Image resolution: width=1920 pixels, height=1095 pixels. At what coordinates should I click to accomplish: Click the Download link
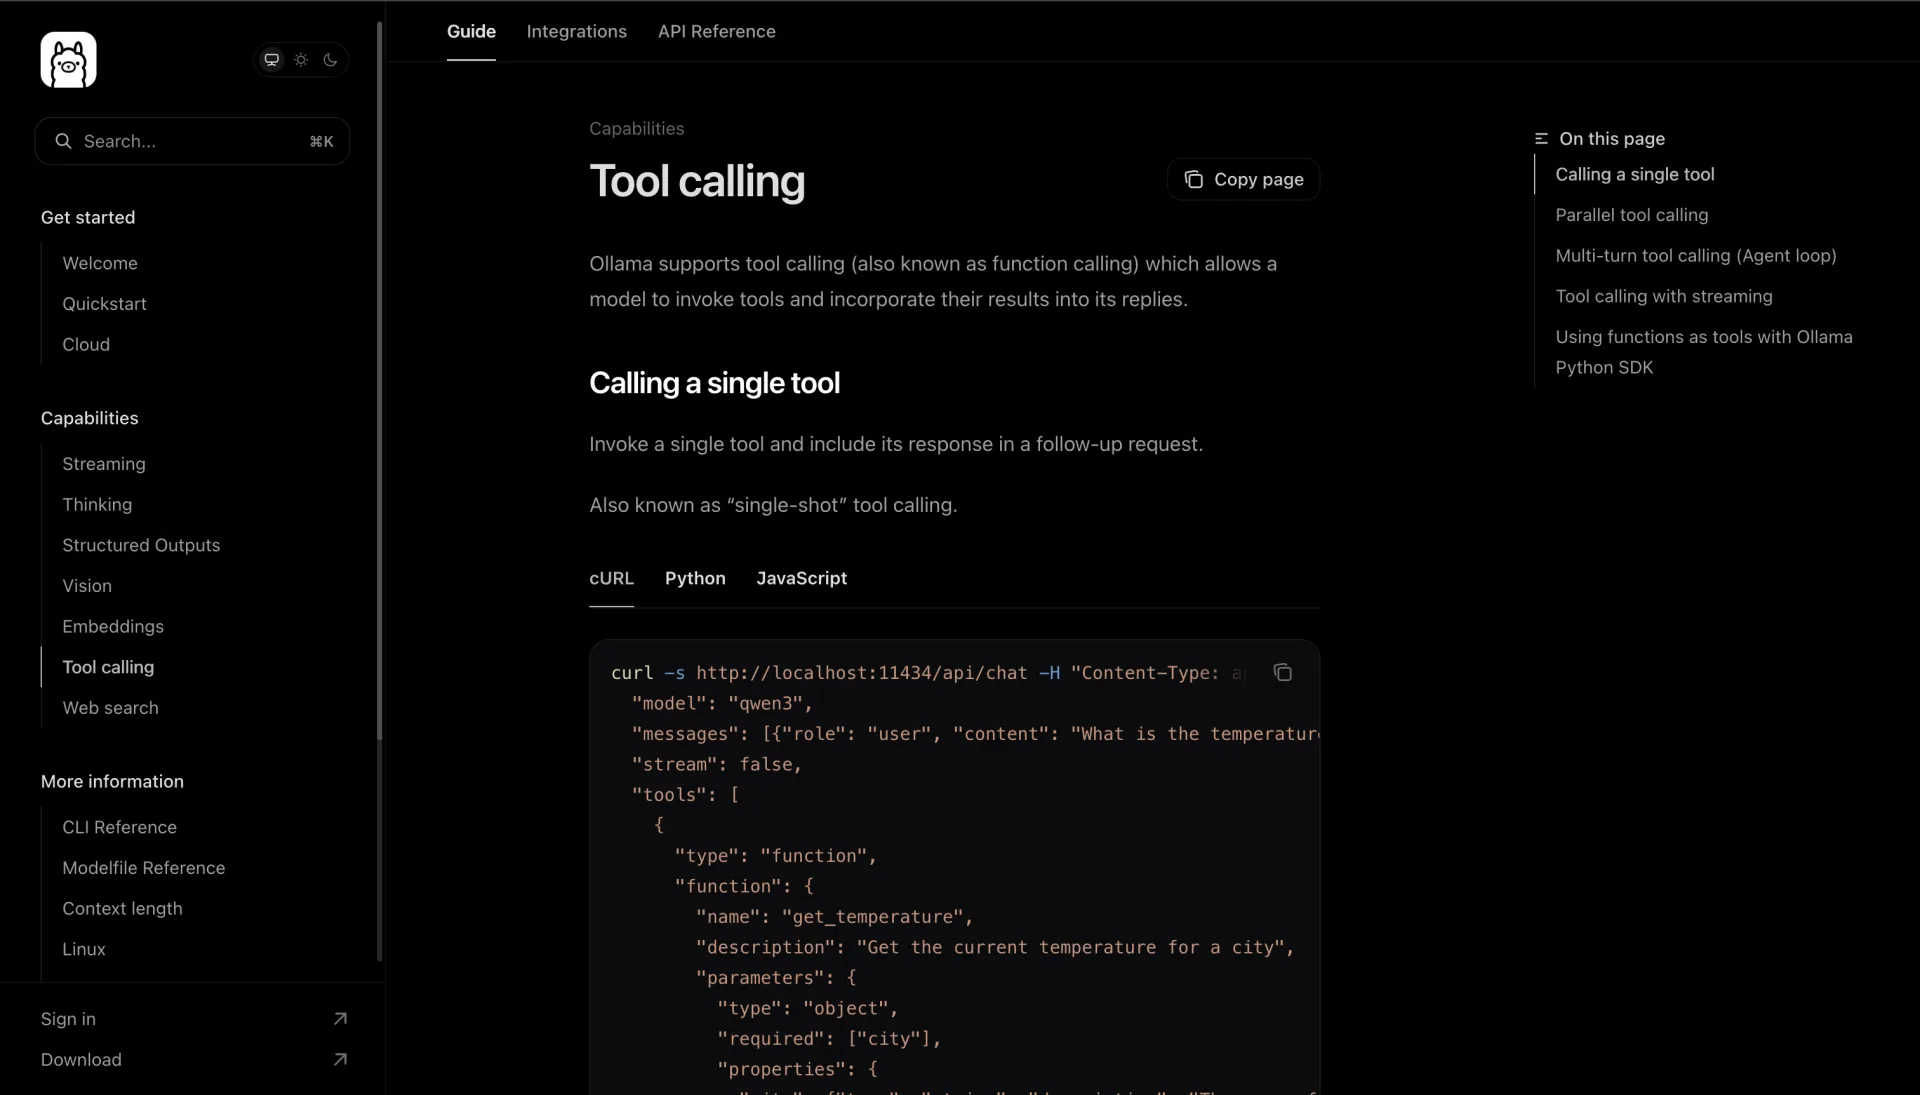(81, 1060)
